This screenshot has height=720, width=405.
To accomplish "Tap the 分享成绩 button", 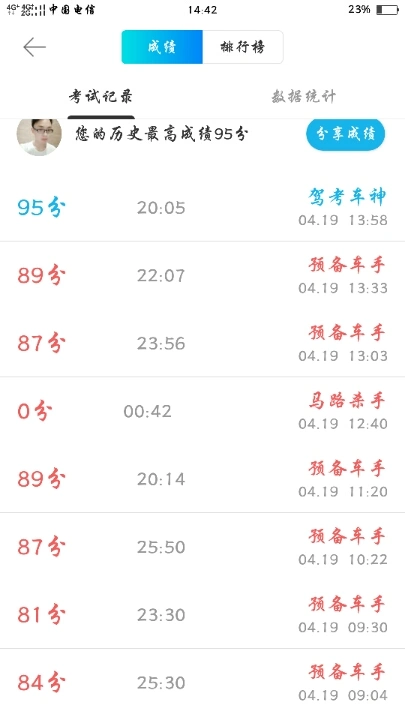I will (346, 134).
